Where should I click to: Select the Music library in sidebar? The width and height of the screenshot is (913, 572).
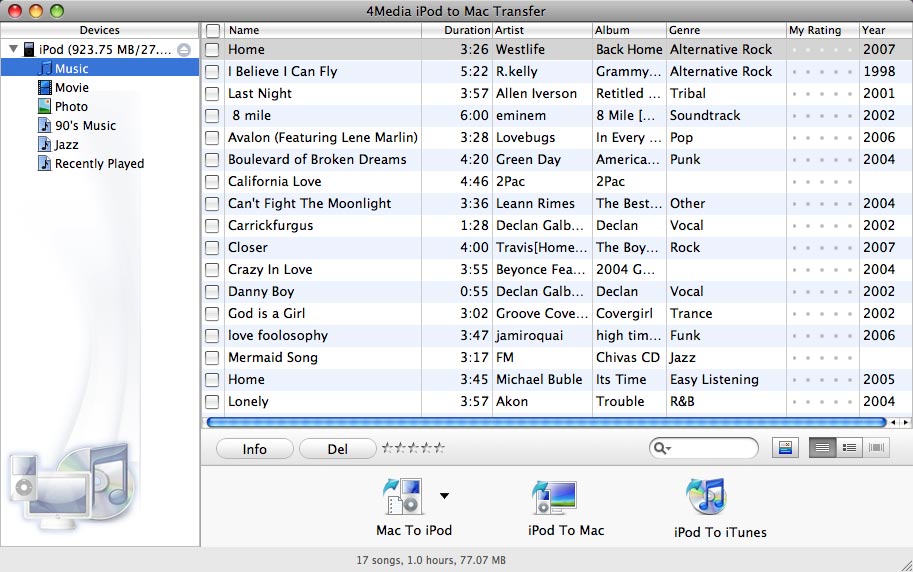point(100,68)
